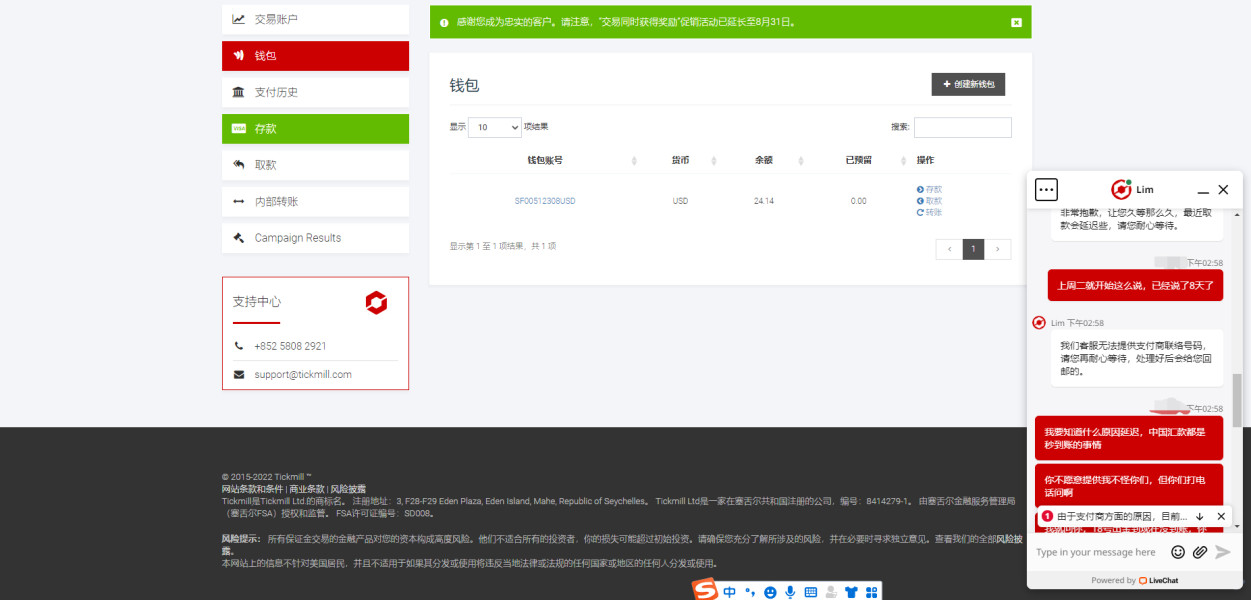Activate IME voice input microphone

tap(790, 592)
